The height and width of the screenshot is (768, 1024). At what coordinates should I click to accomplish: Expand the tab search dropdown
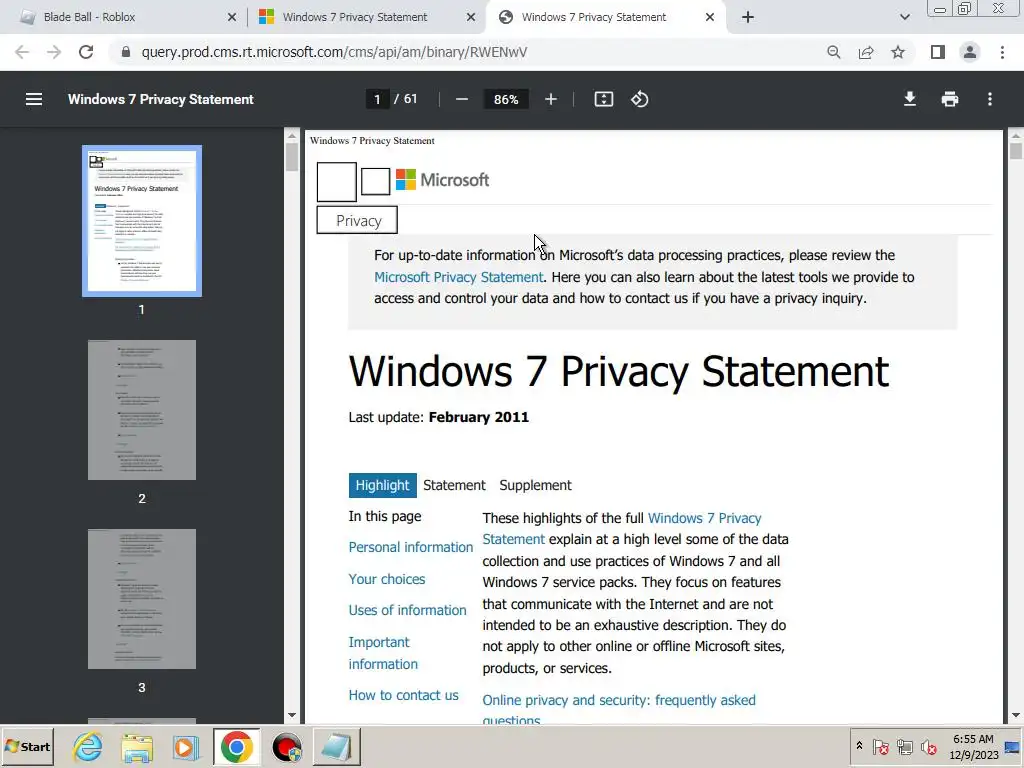click(x=904, y=18)
